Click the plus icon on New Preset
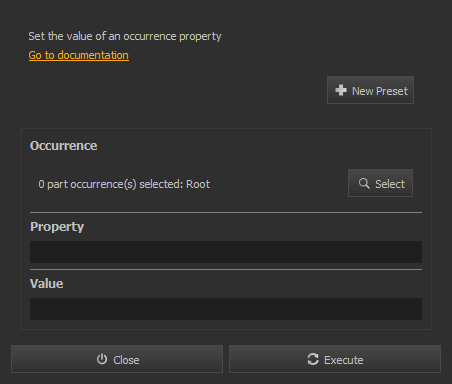Screen dimensions: 452x384 pos(341,90)
